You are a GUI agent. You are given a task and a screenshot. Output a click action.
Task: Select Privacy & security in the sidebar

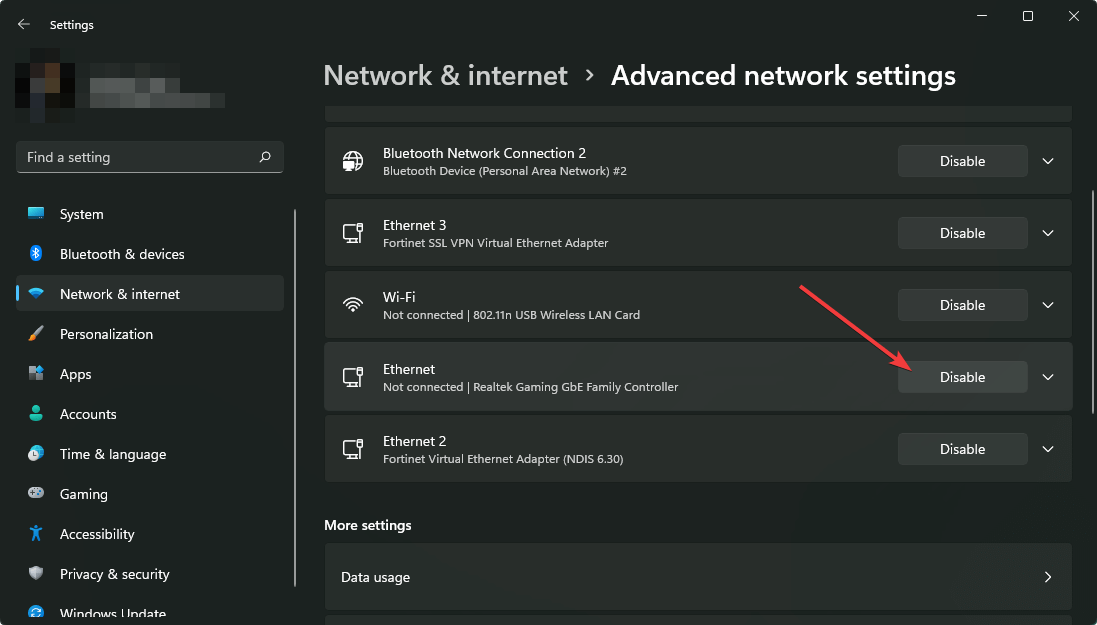[x=114, y=574]
